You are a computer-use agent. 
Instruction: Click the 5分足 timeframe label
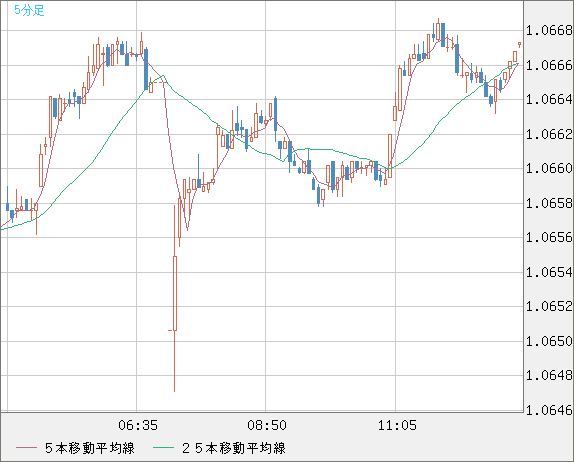pyautogui.click(x=29, y=10)
